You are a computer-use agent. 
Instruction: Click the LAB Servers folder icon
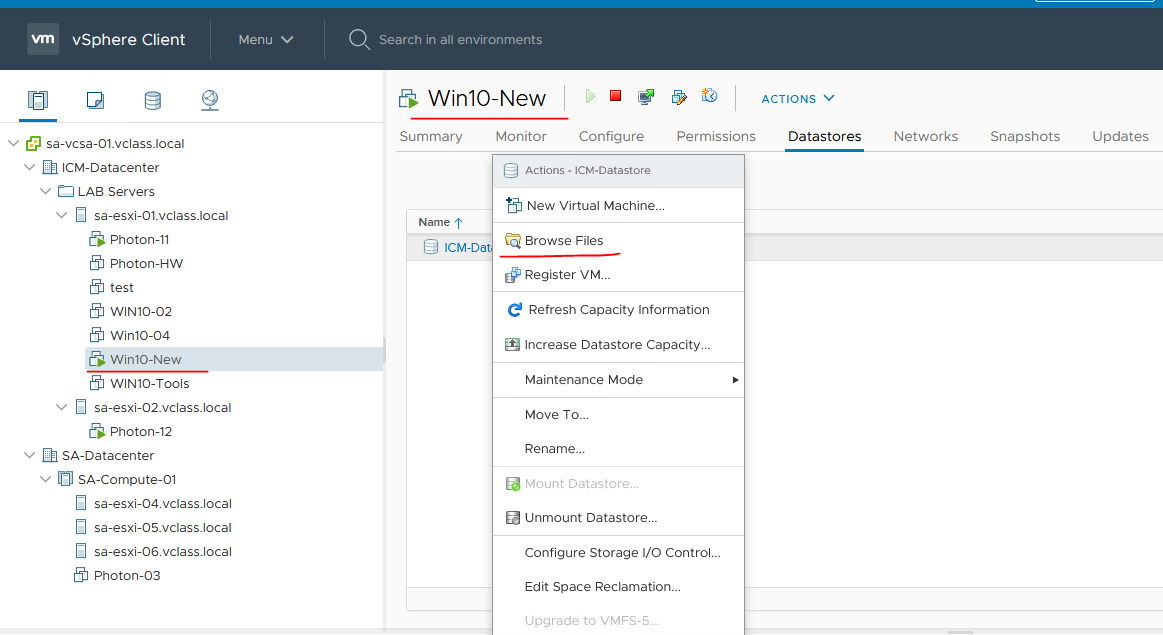click(x=65, y=191)
